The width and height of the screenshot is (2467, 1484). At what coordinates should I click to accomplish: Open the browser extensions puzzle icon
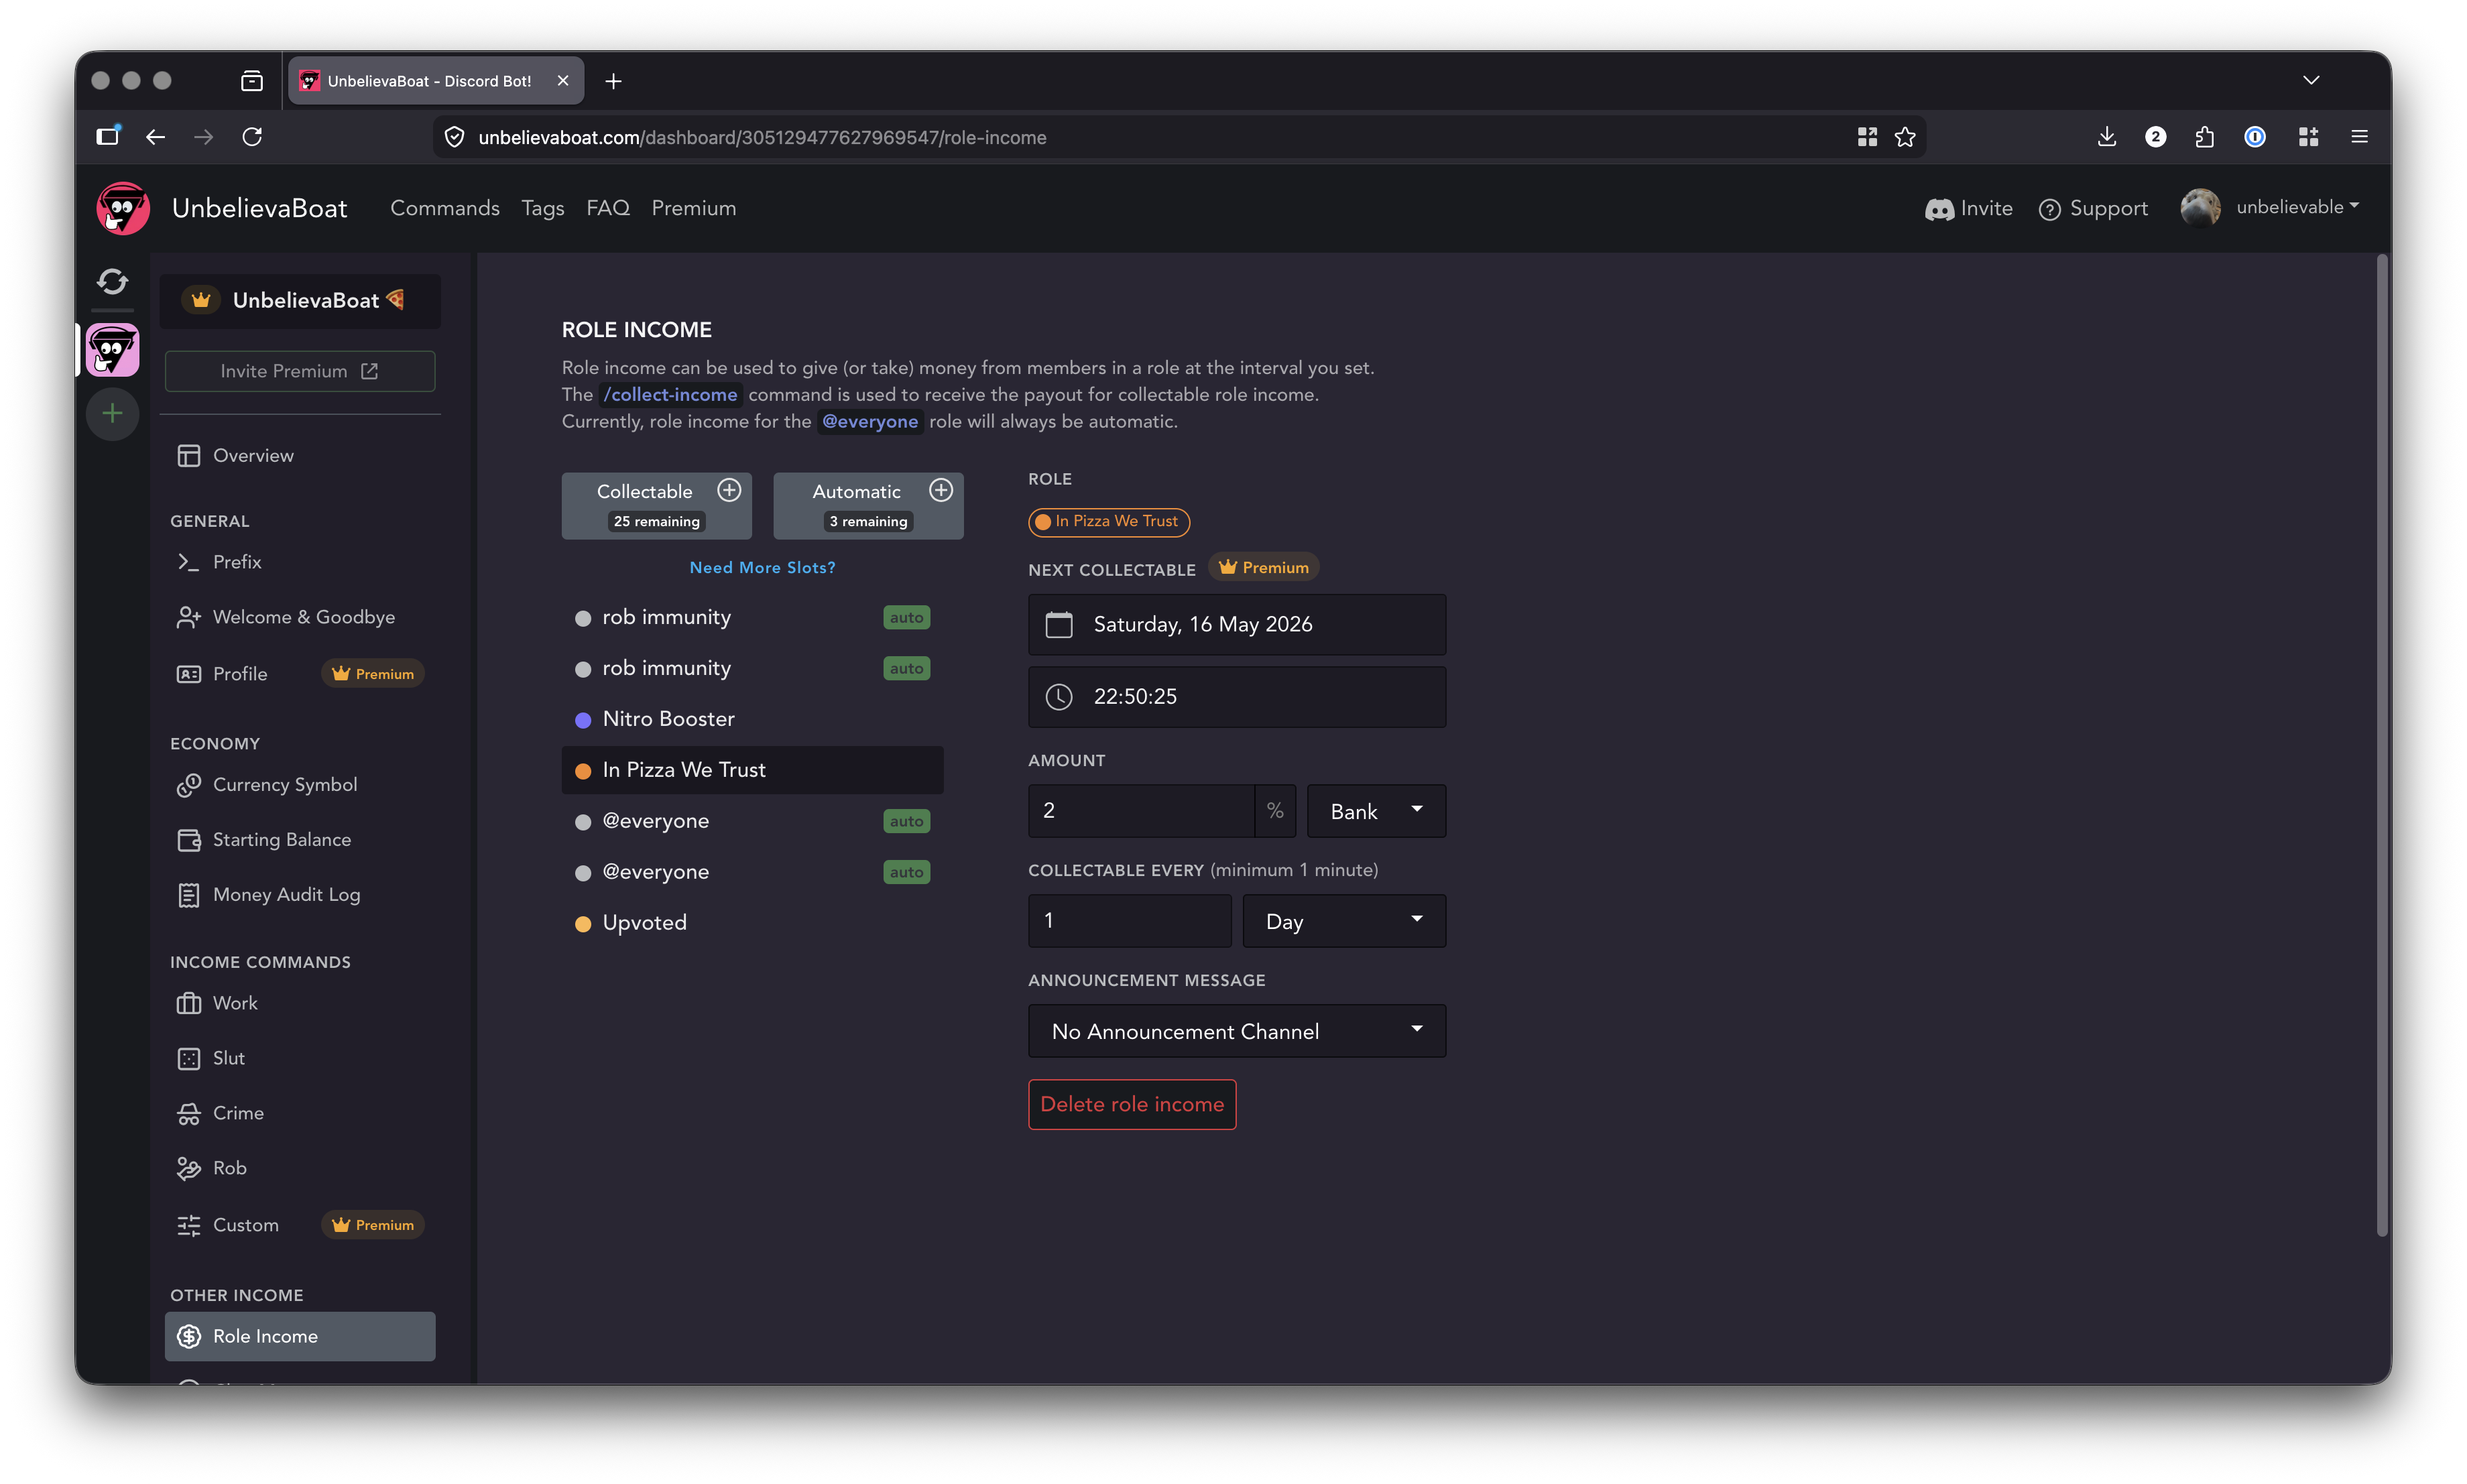pyautogui.click(x=2205, y=137)
